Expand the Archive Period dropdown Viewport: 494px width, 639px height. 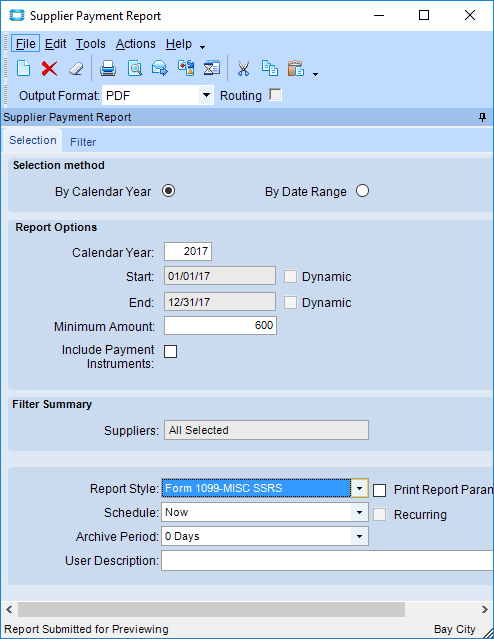tap(359, 536)
